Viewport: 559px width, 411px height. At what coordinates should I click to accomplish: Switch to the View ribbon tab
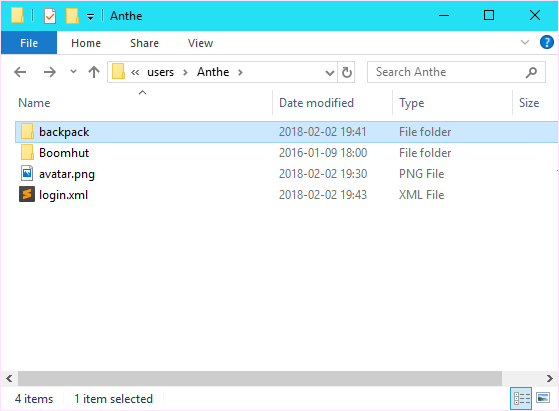pyautogui.click(x=200, y=43)
